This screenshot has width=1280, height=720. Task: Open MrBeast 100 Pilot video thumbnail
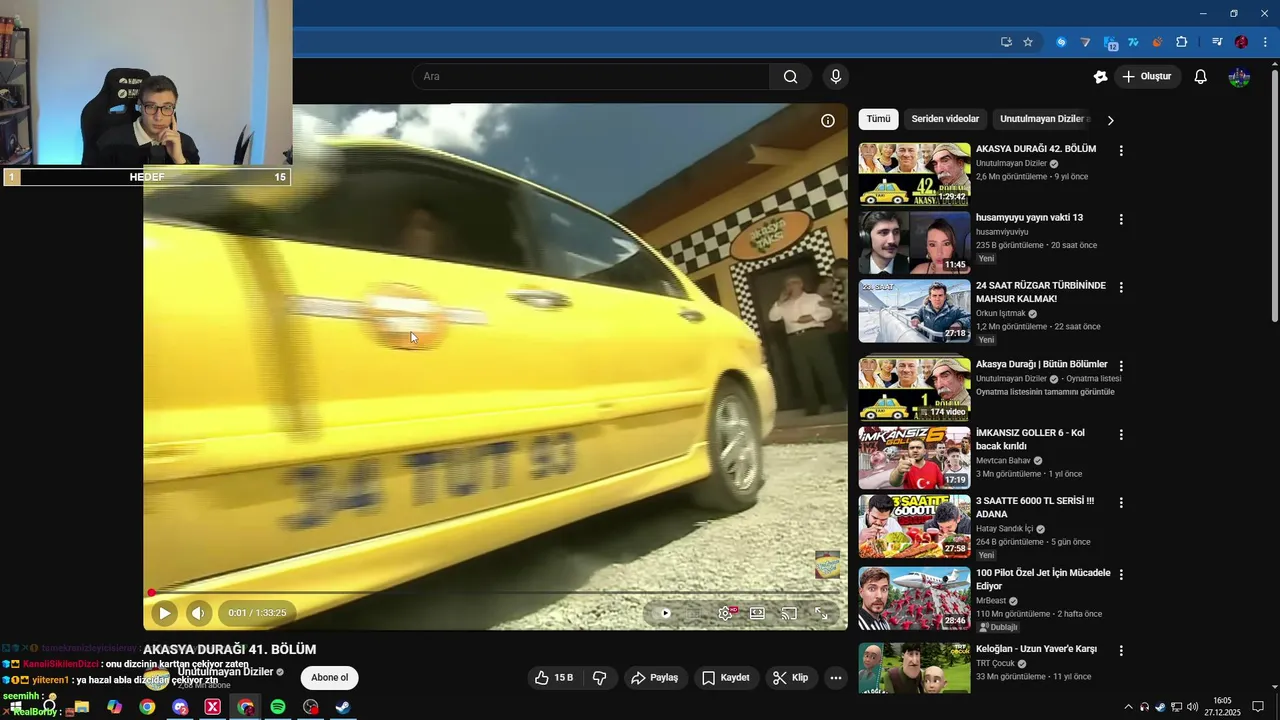click(914, 598)
